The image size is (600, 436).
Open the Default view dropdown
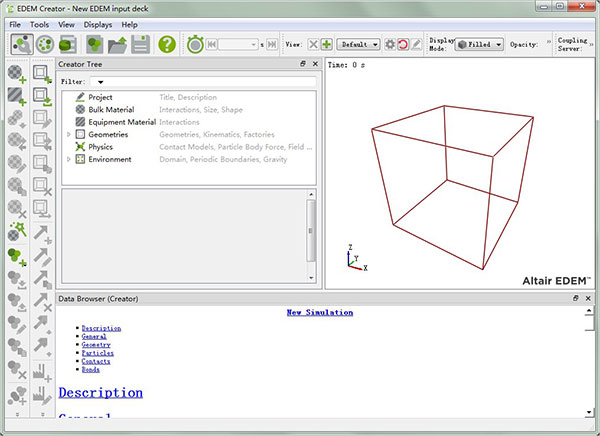(x=359, y=44)
